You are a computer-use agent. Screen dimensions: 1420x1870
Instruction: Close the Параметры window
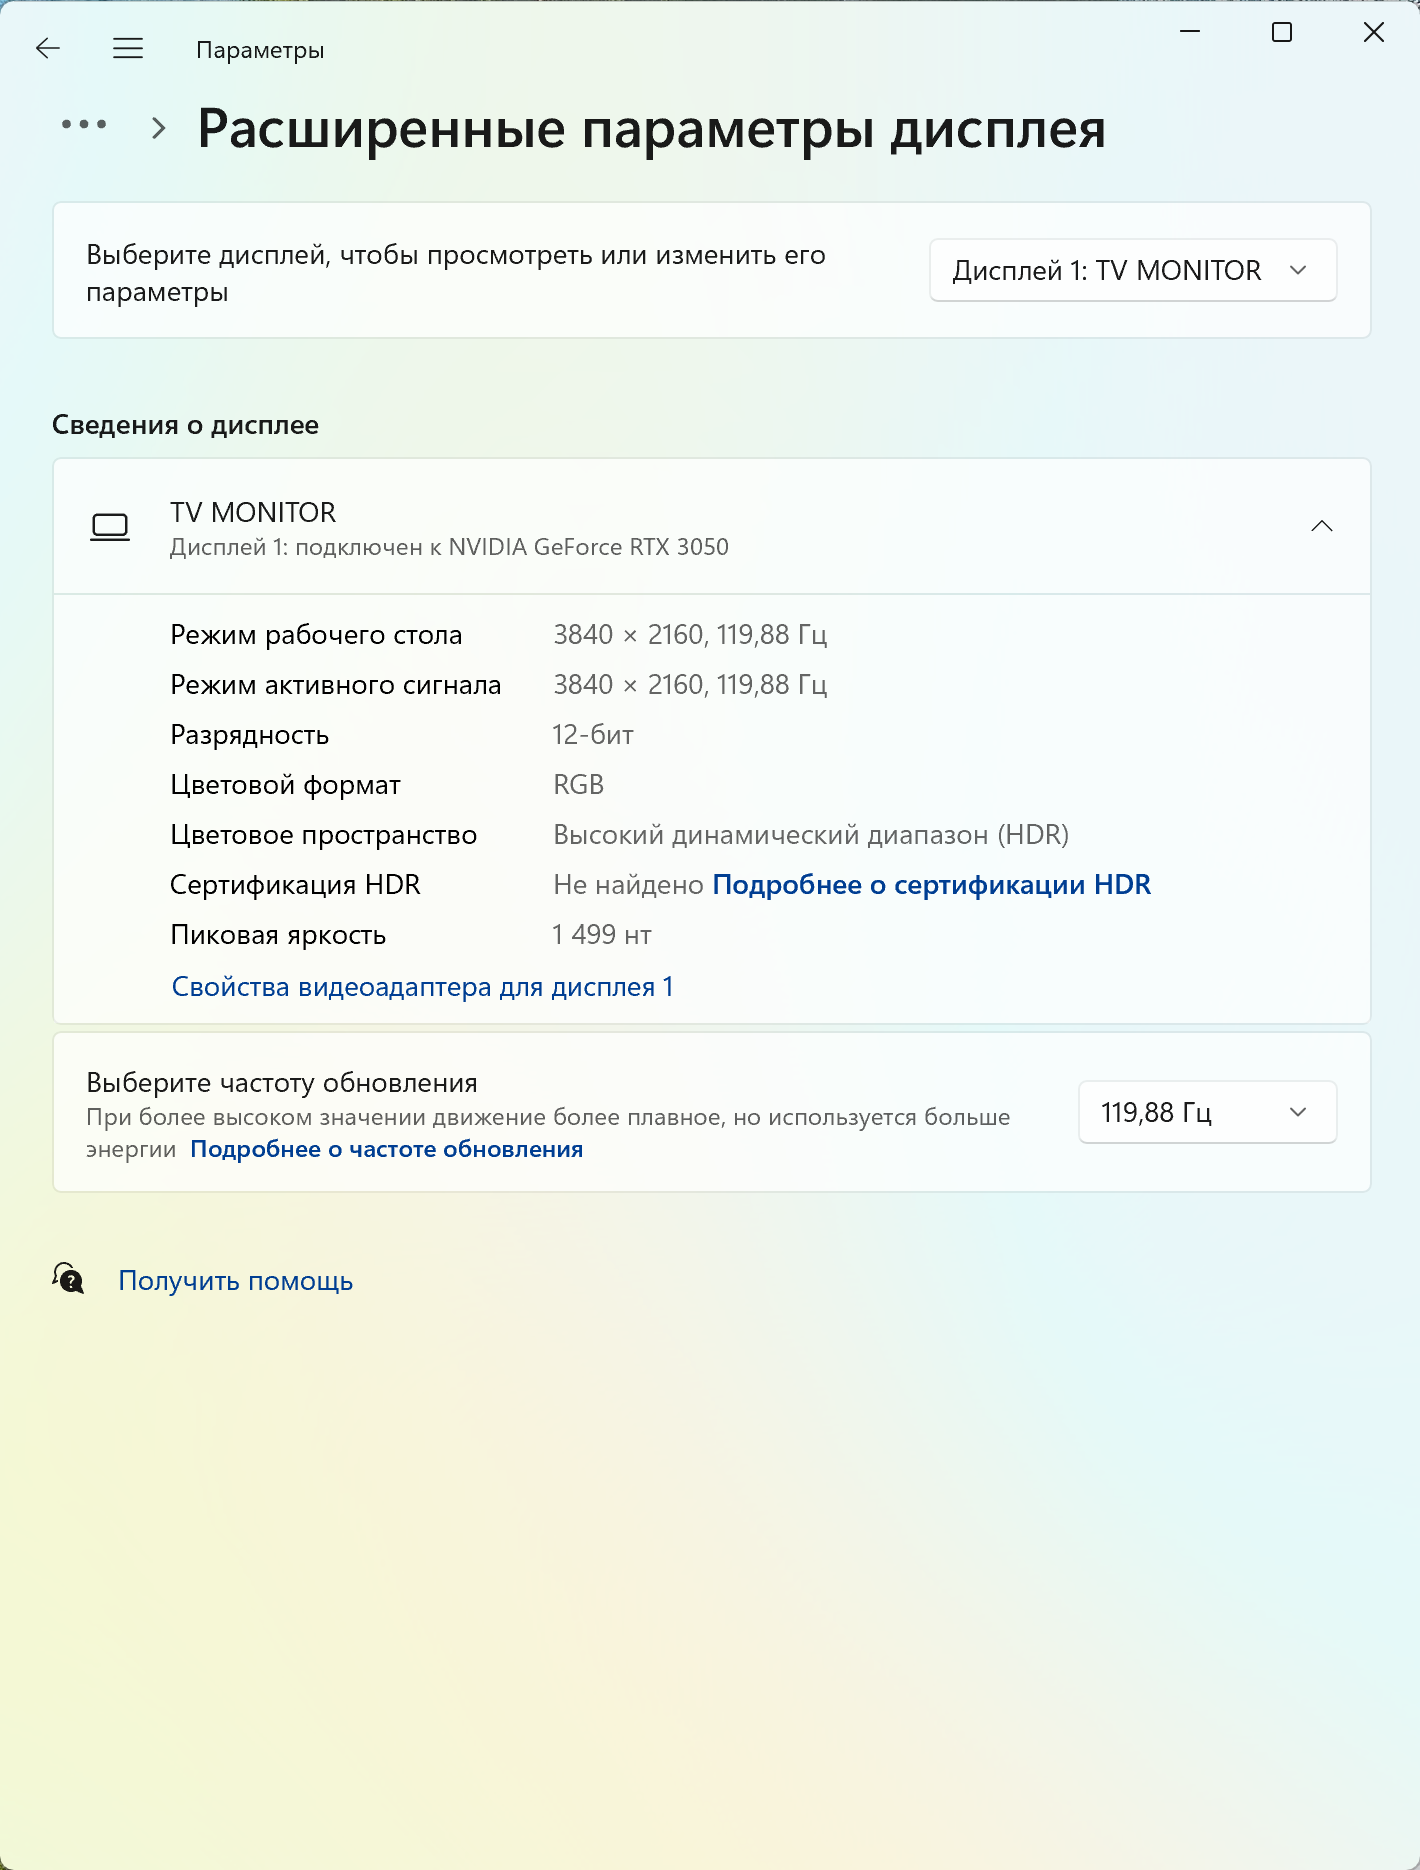click(x=1374, y=33)
